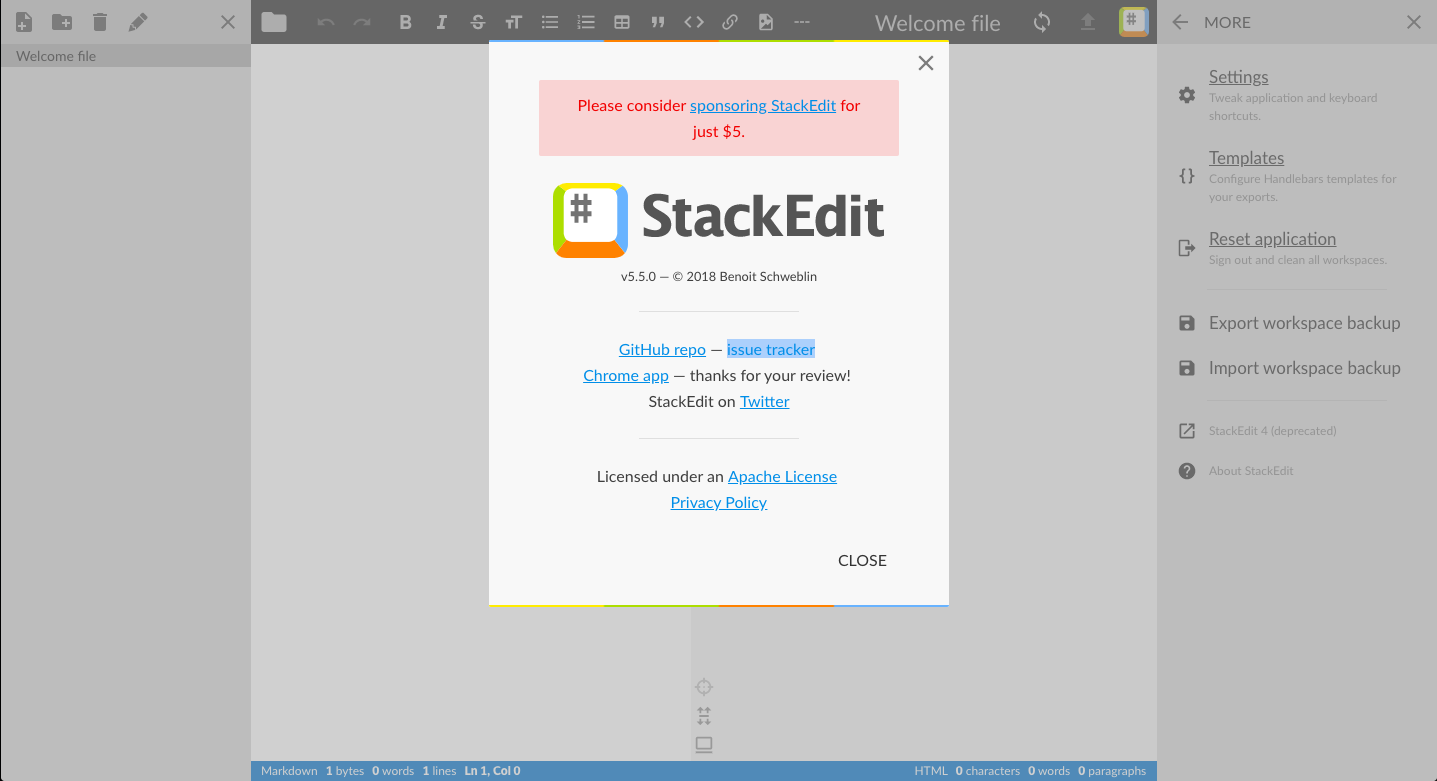
Task: Close the file explorer panel
Action: pyautogui.click(x=228, y=22)
